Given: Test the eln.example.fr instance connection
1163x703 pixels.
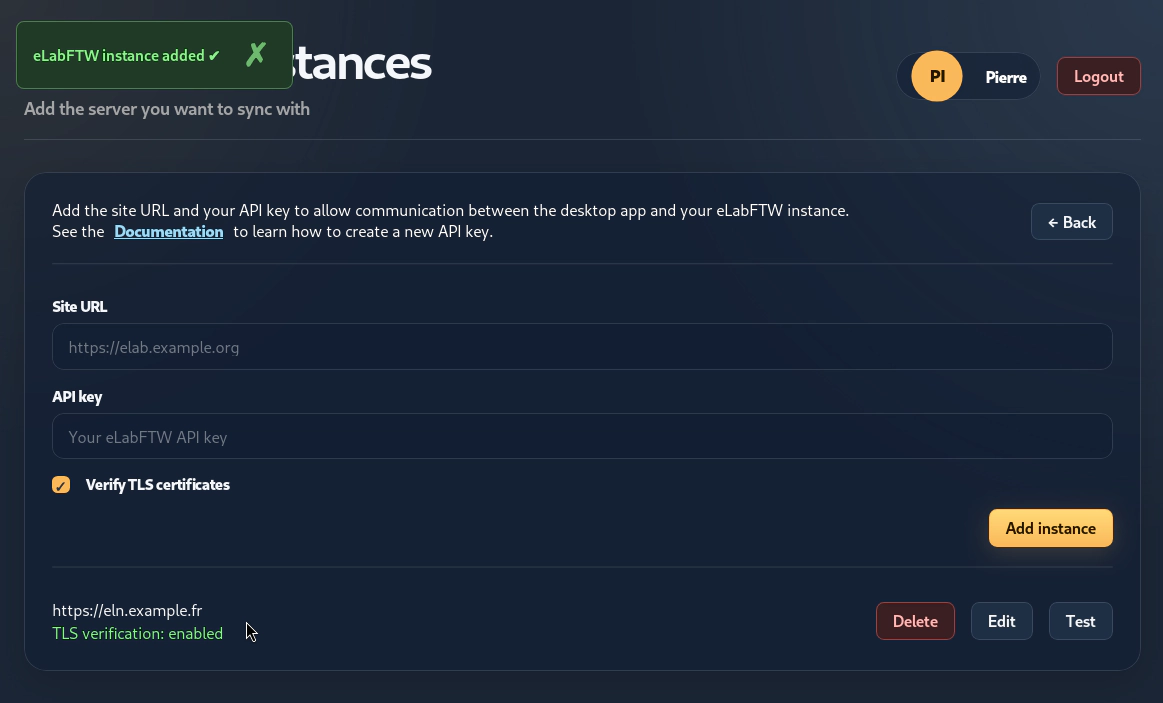Looking at the screenshot, I should click(1081, 621).
